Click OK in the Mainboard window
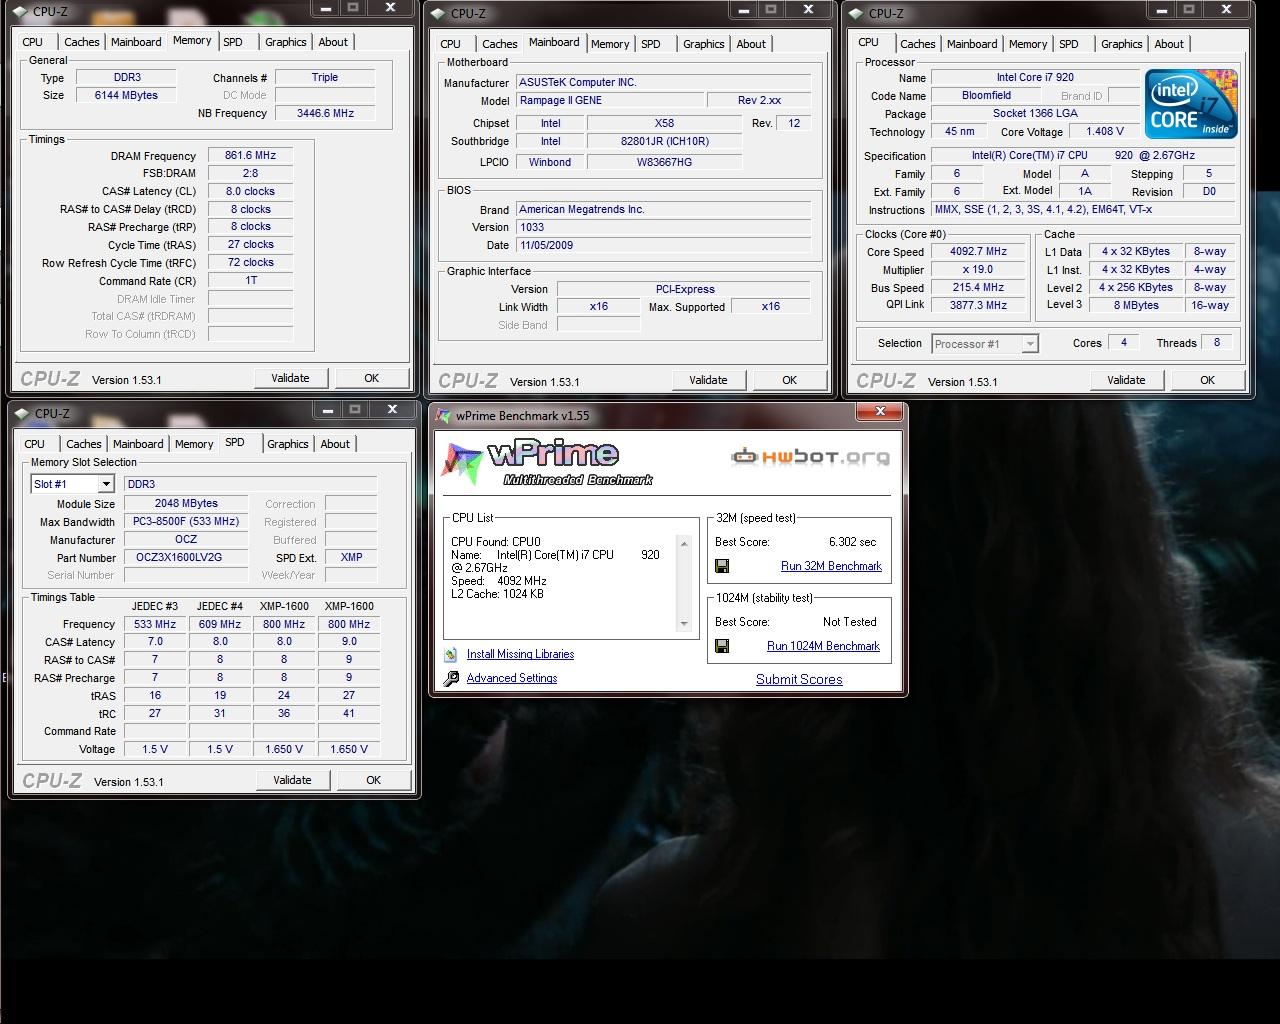Viewport: 1280px width, 1024px height. pos(790,380)
